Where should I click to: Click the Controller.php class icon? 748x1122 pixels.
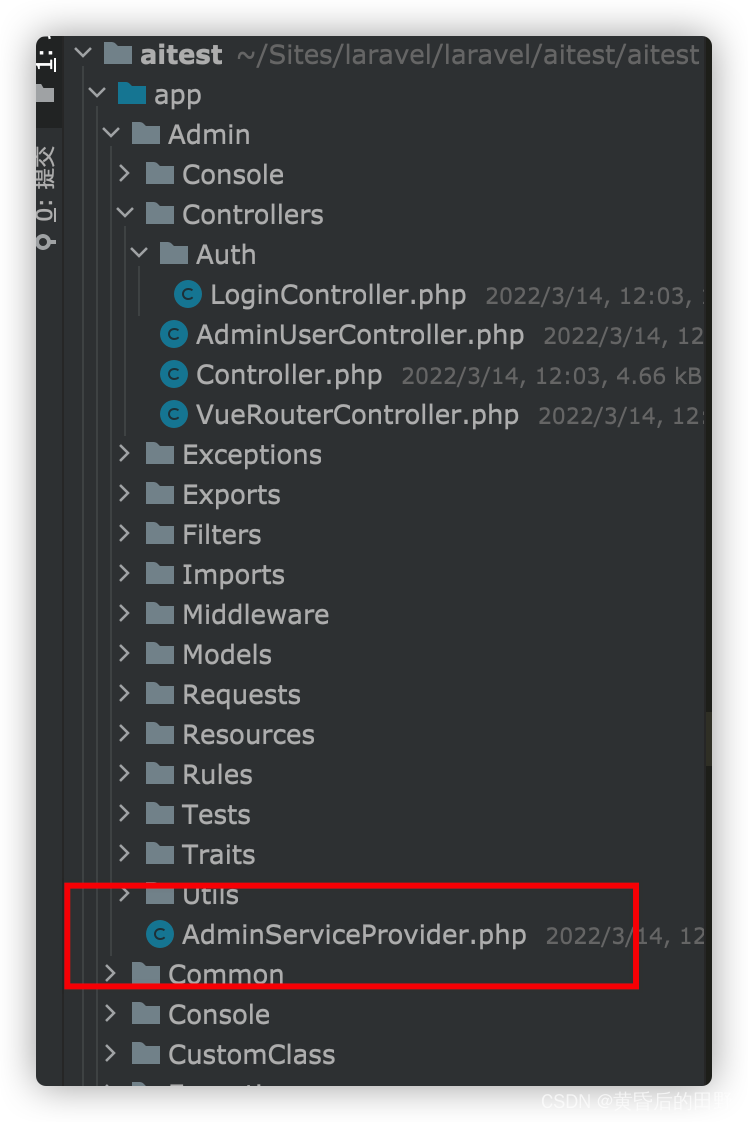pos(173,374)
